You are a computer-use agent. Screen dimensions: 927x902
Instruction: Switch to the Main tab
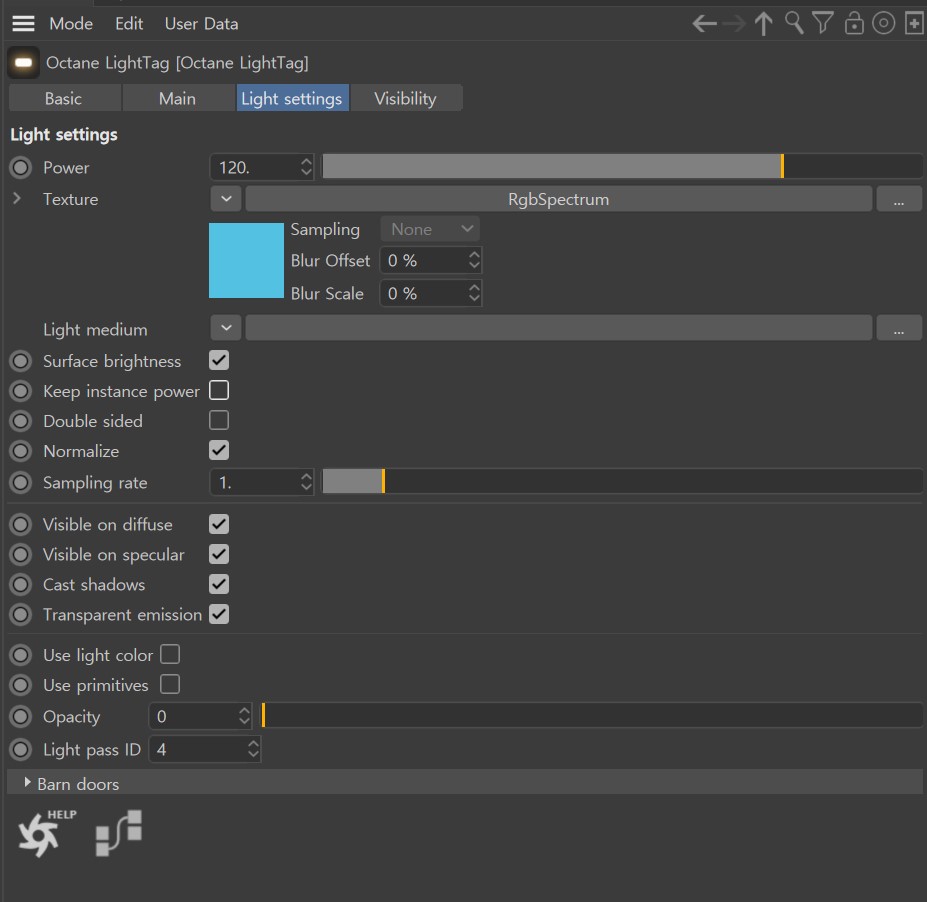click(x=178, y=98)
